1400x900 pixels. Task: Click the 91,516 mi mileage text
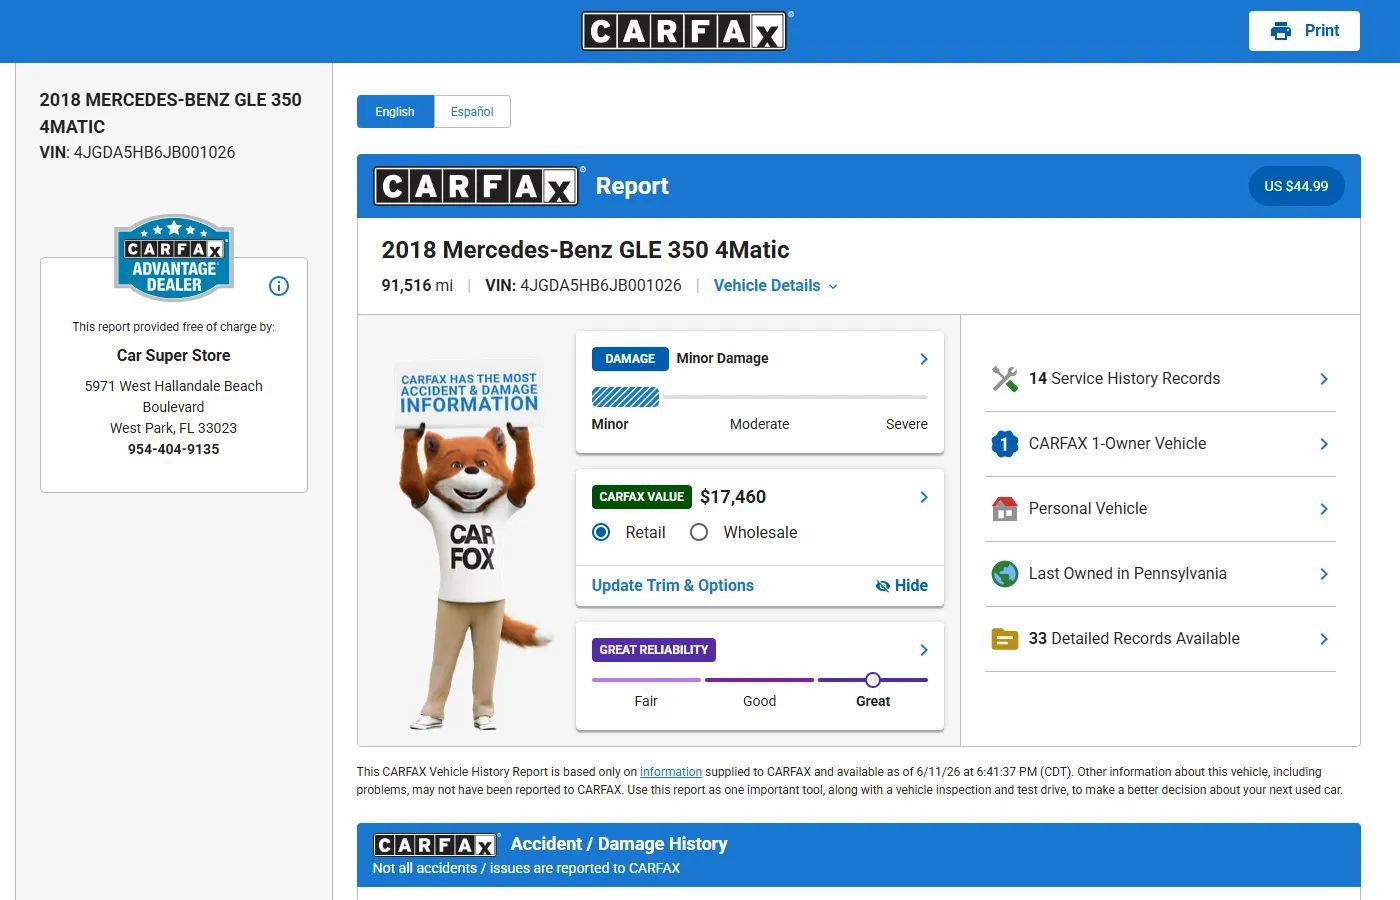[x=417, y=286]
